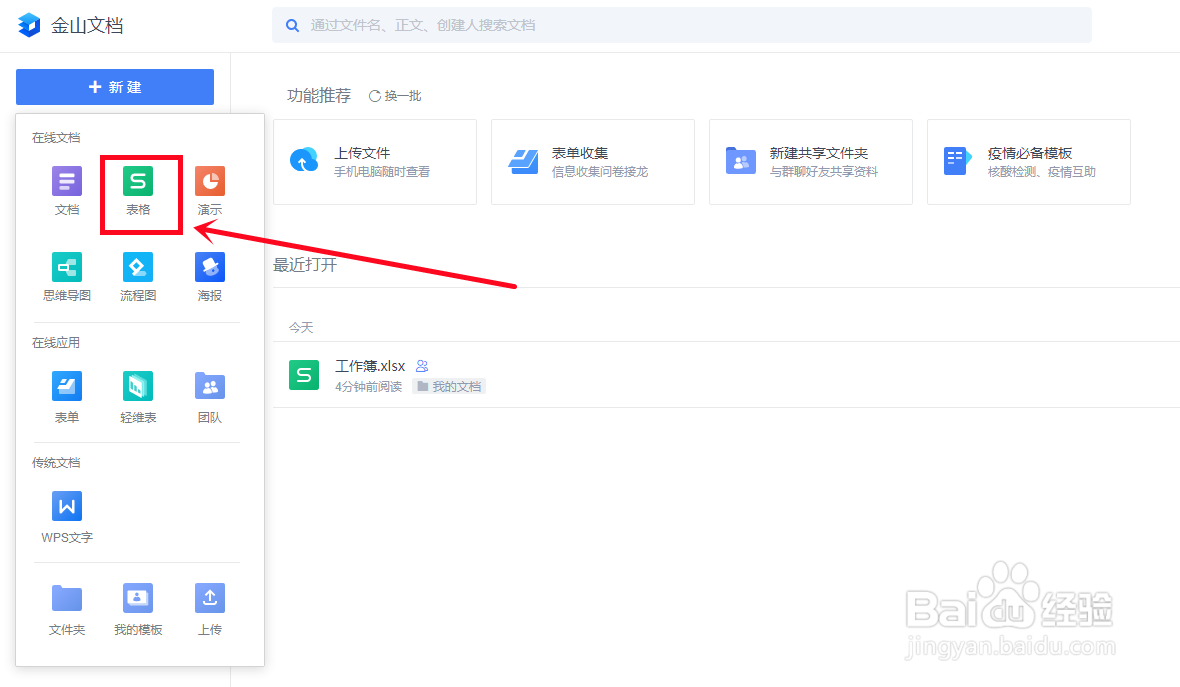Click the search magnifier icon
This screenshot has width=1180, height=687.
[x=293, y=26]
